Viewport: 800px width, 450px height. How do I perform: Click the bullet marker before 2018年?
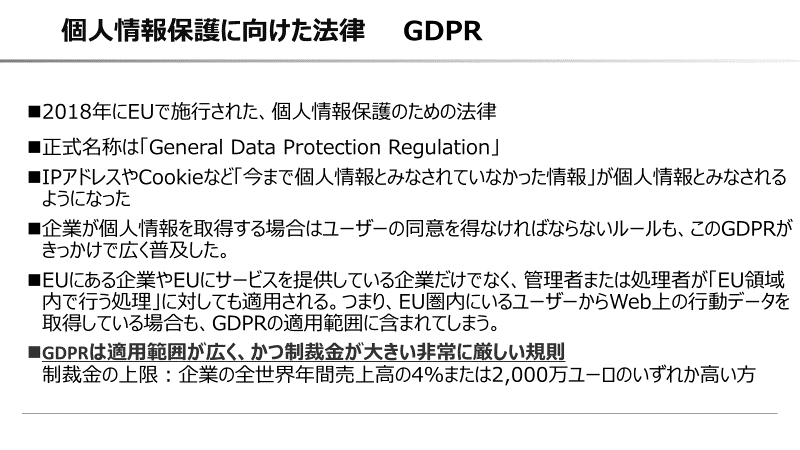point(34,110)
